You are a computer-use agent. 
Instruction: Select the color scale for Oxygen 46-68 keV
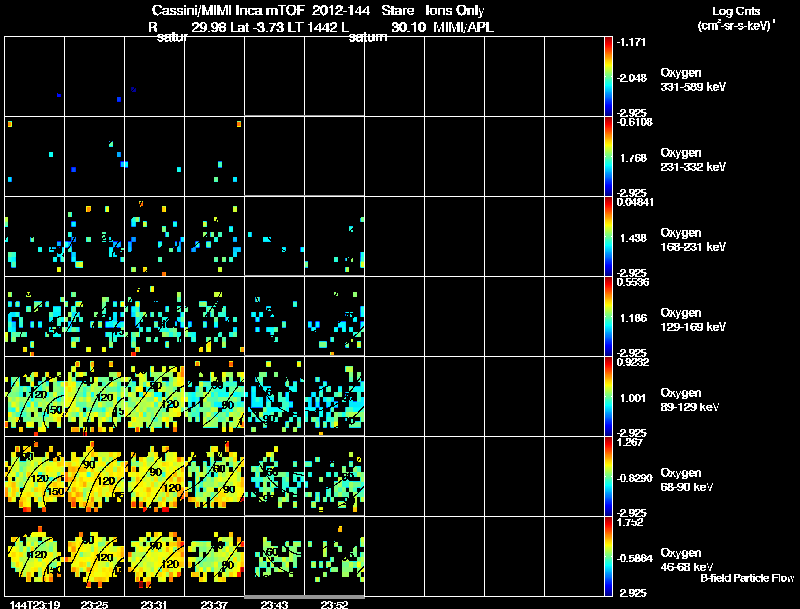coord(608,556)
